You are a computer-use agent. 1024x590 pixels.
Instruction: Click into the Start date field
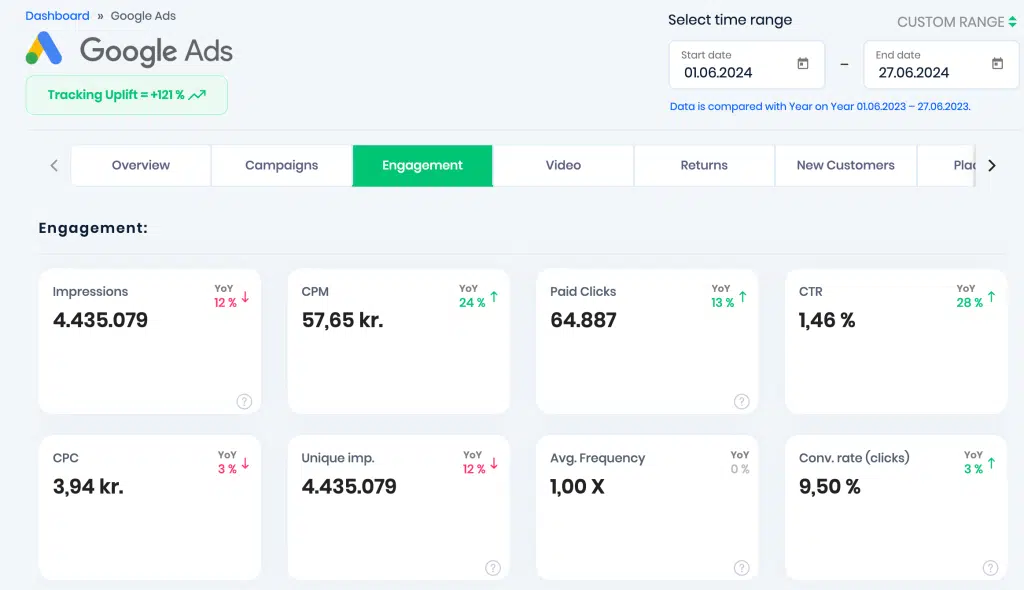[746, 65]
